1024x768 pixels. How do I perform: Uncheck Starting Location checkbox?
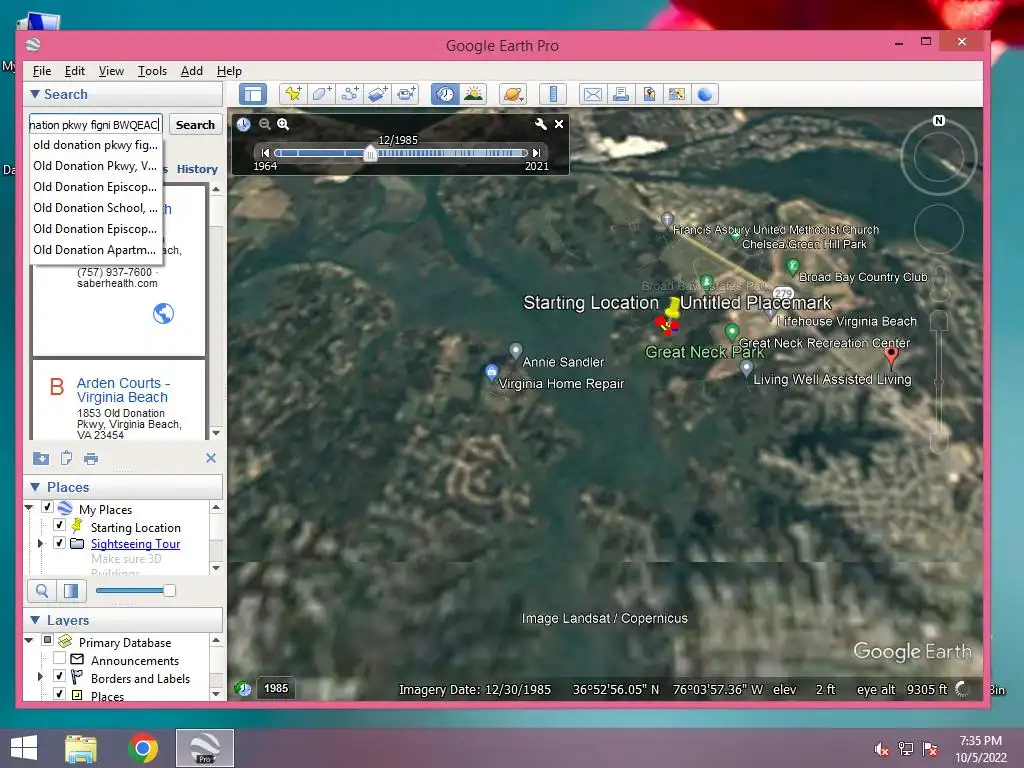click(59, 525)
